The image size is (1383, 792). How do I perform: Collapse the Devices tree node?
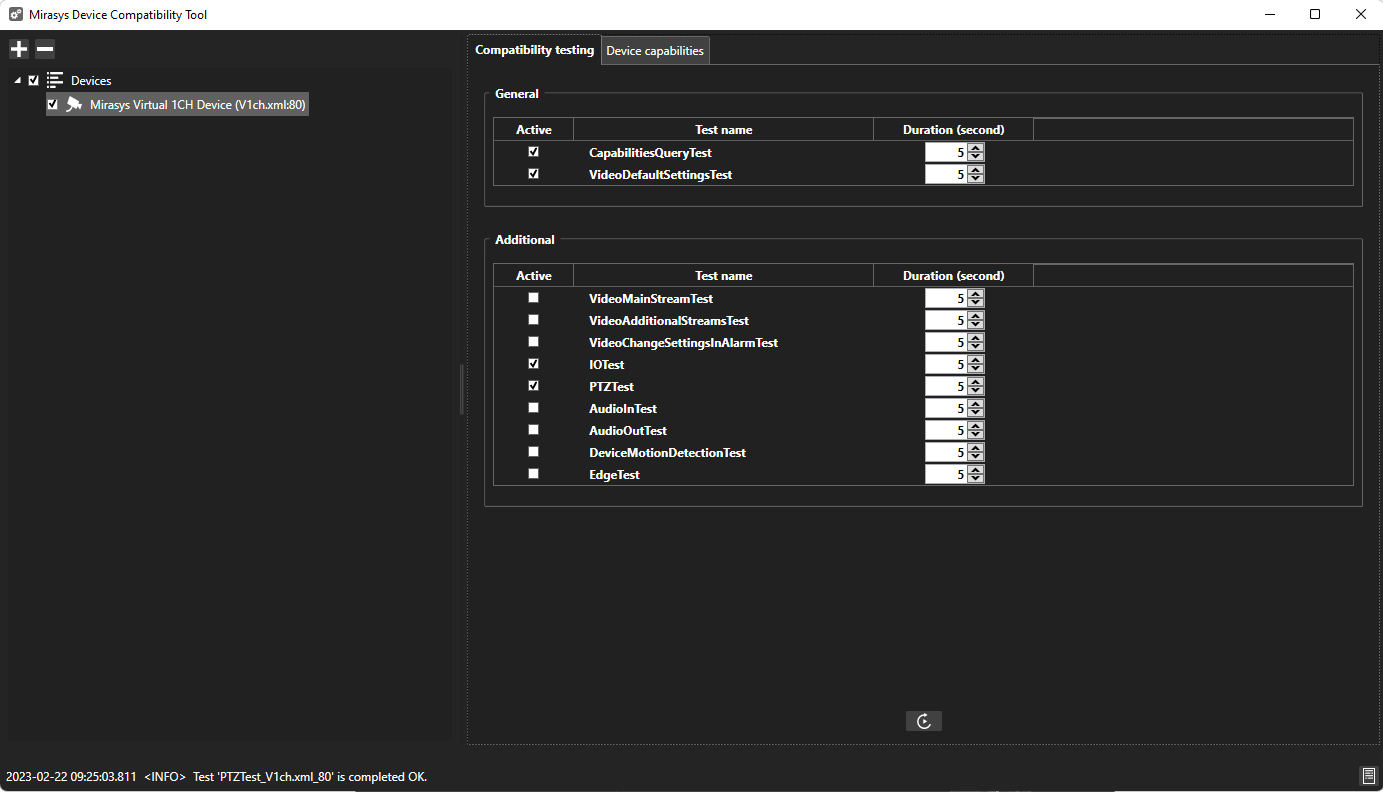coord(18,80)
